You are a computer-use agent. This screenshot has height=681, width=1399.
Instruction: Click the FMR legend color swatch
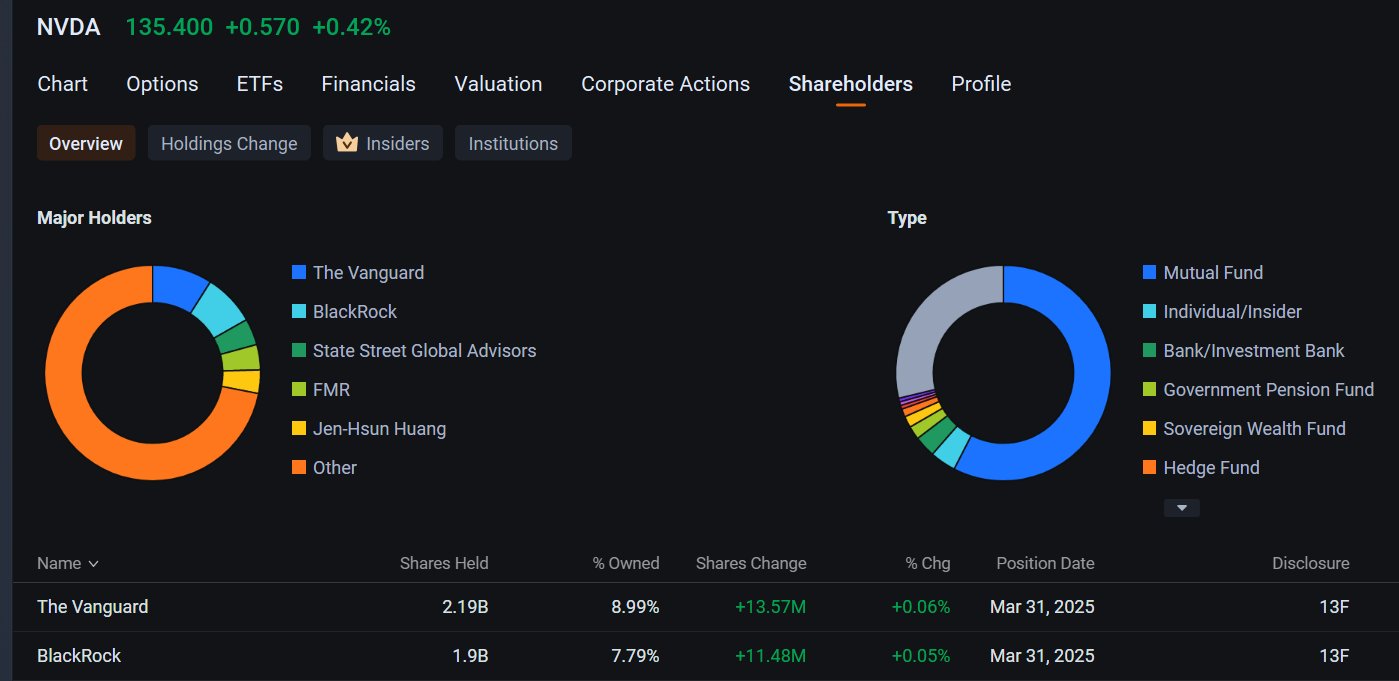(299, 389)
